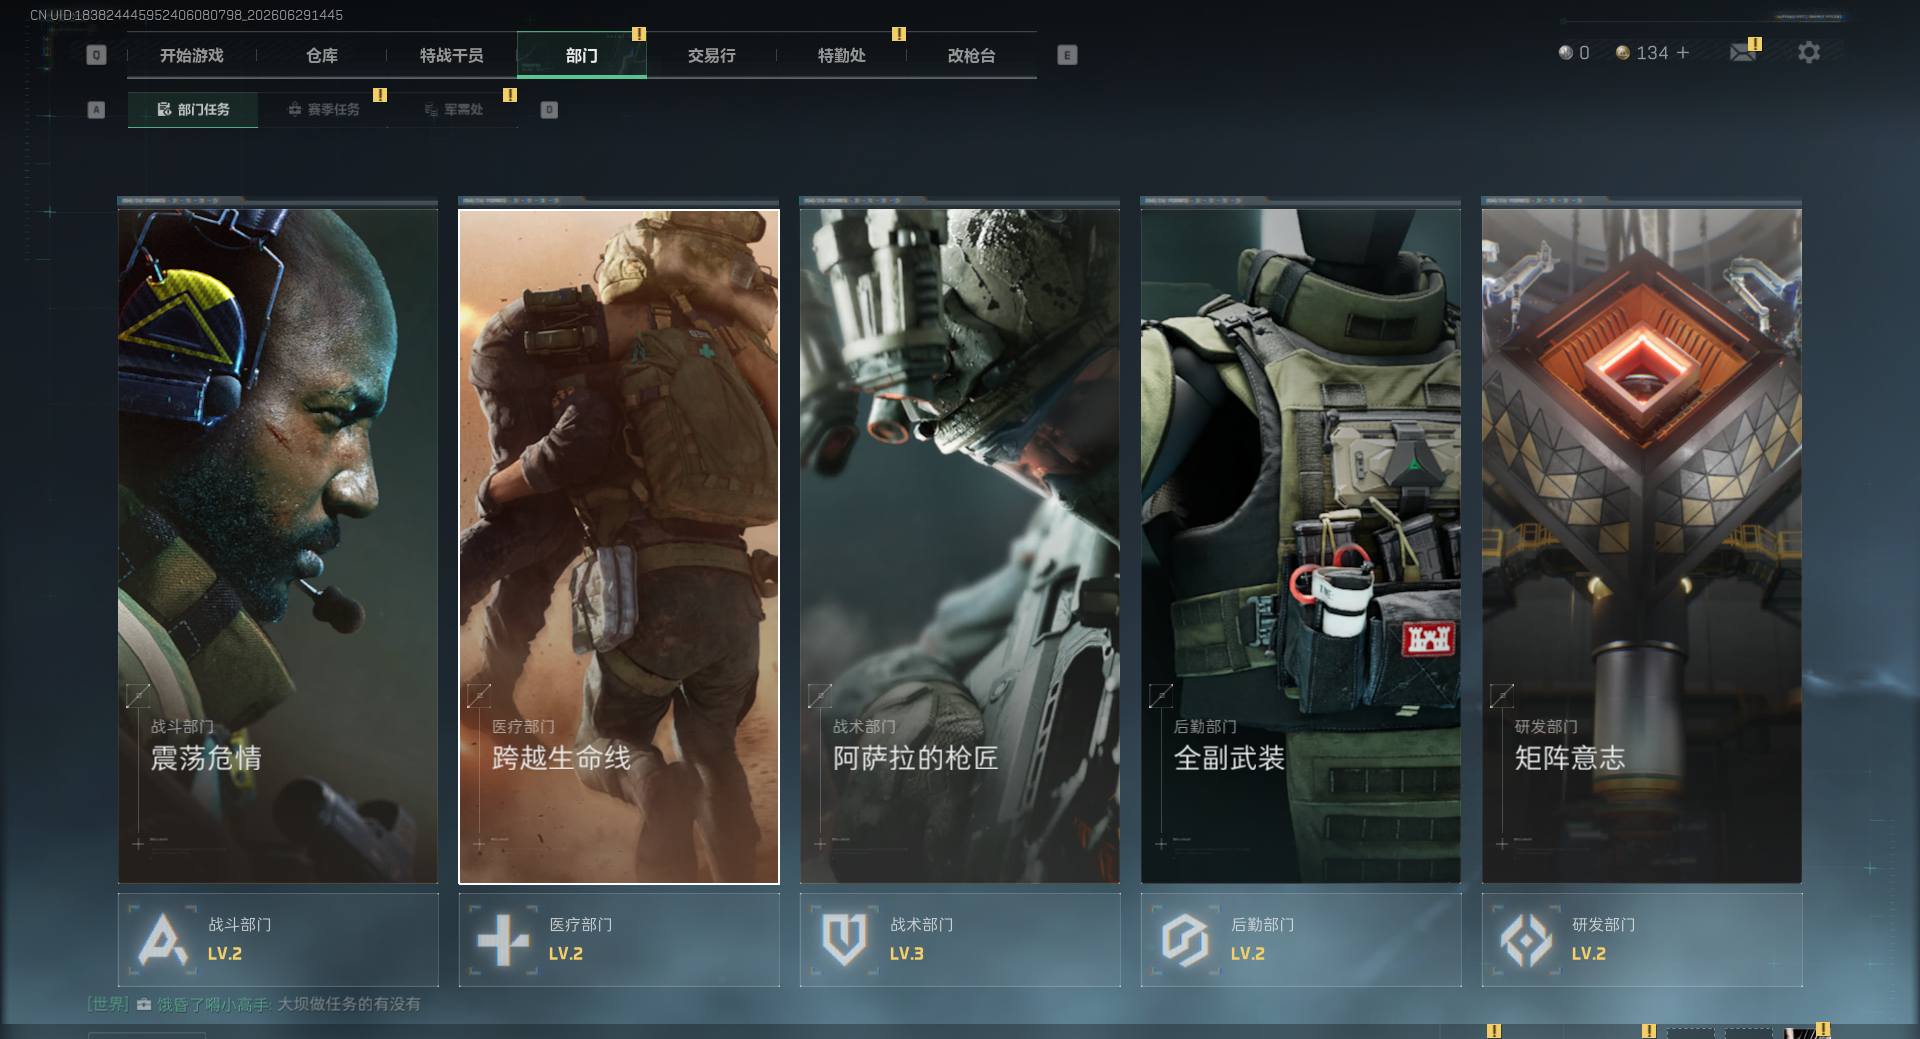This screenshot has width=1920, height=1039.
Task: Click LV.2 text of 医疗部门 panel
Action: [x=566, y=954]
